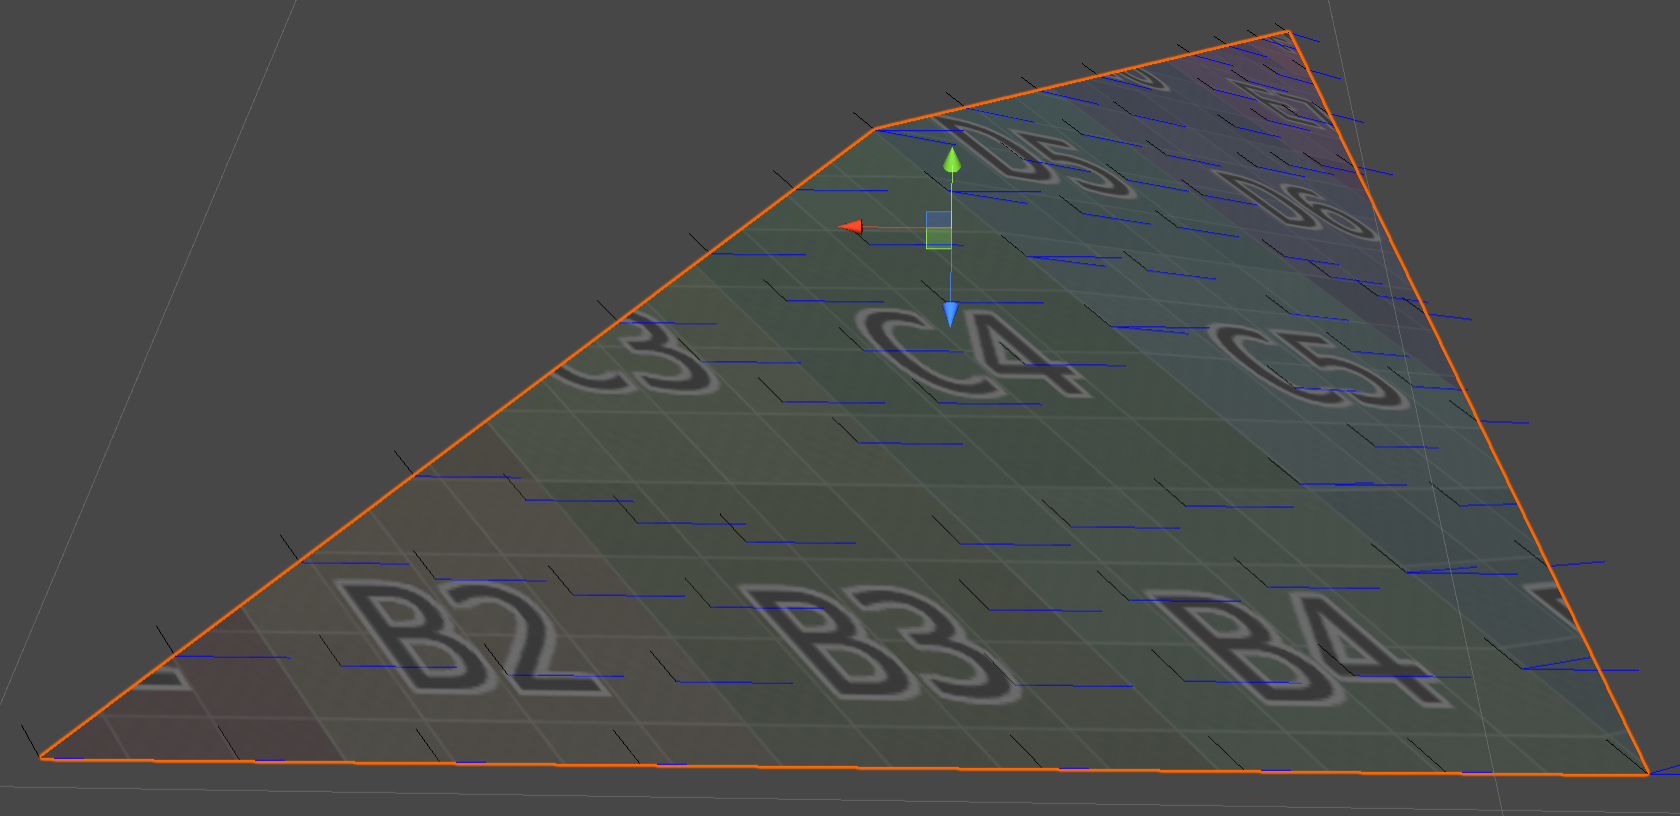Click the B3 label on the mesh texture

pyautogui.click(x=880, y=642)
